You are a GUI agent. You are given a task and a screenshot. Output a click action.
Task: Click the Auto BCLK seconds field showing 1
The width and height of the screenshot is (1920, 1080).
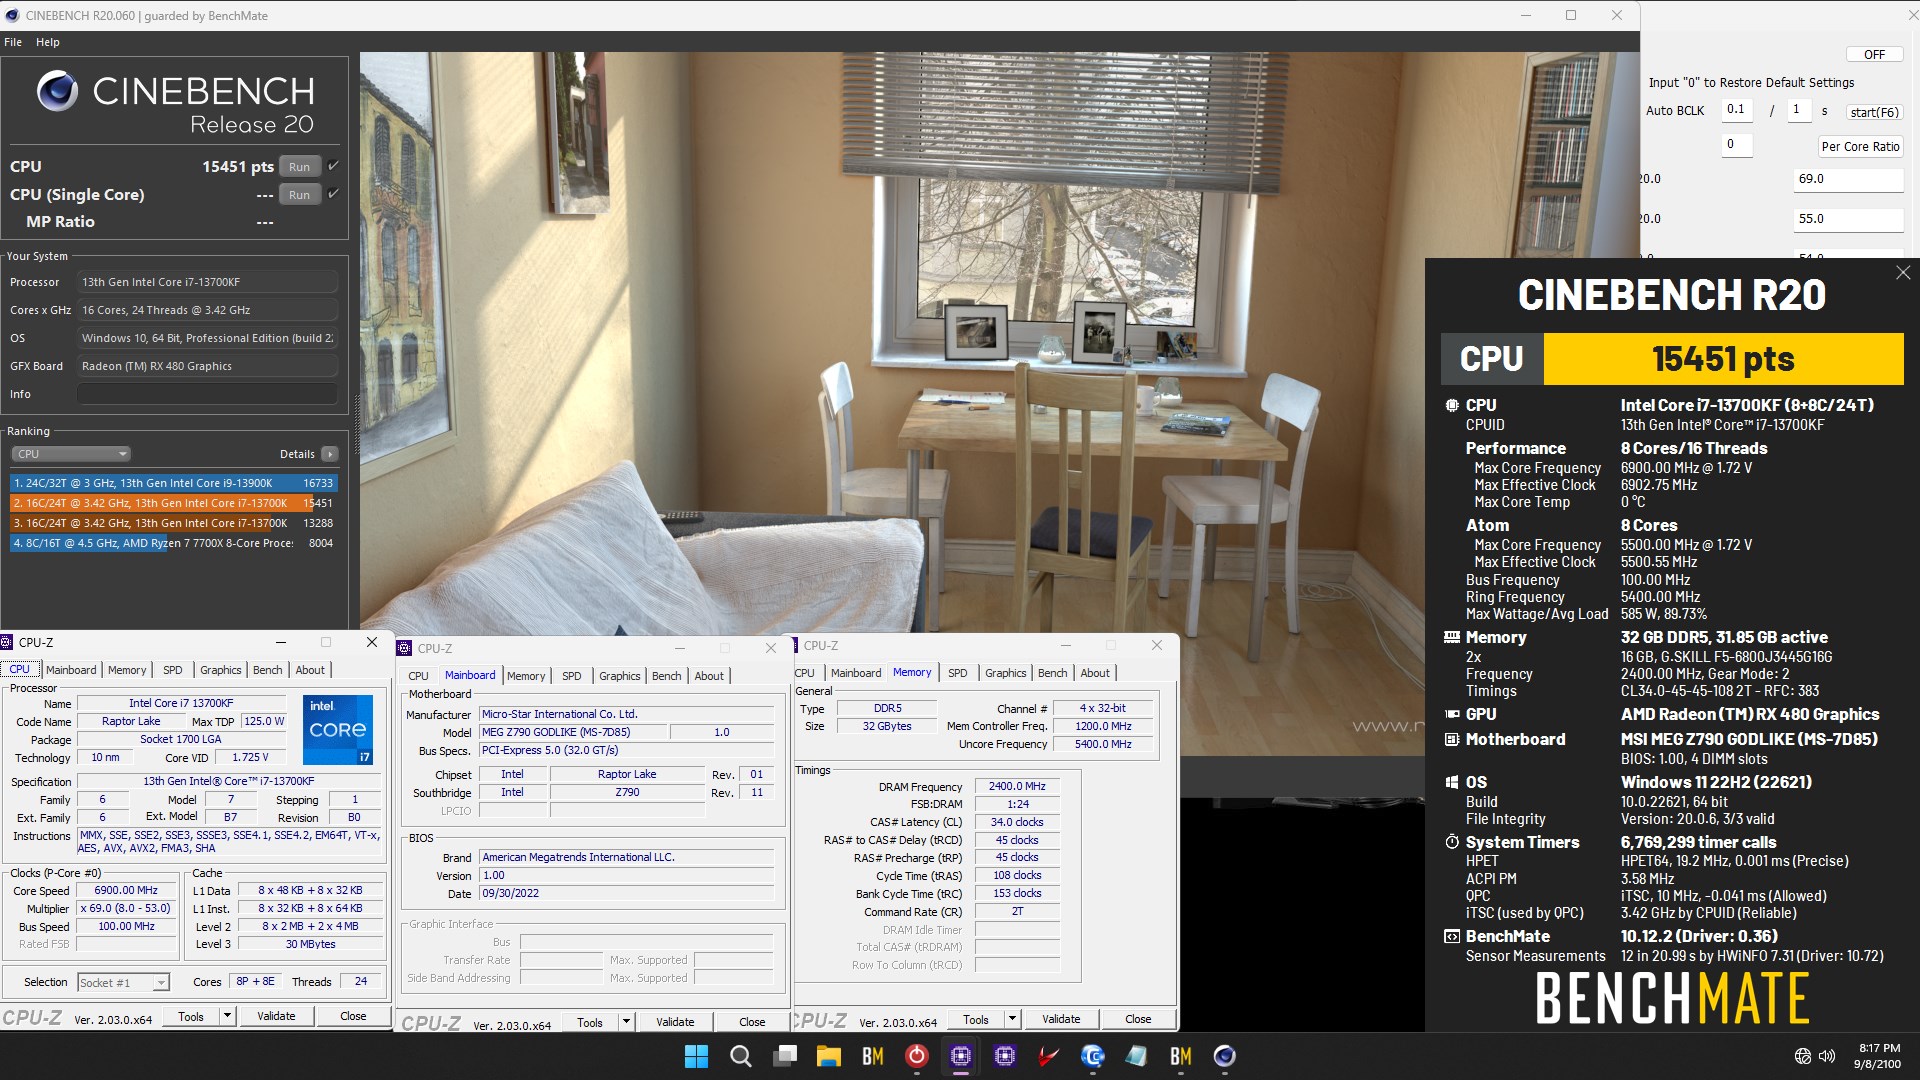click(x=1799, y=110)
